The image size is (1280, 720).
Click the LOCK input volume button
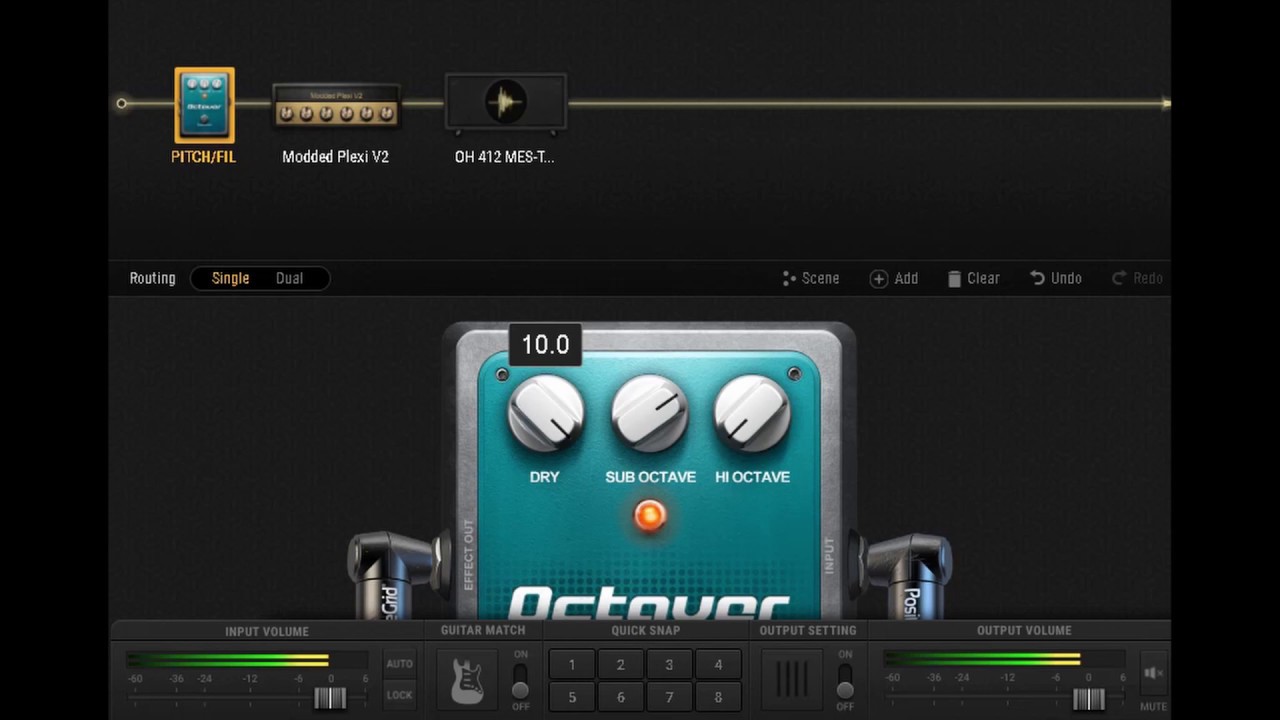point(399,695)
